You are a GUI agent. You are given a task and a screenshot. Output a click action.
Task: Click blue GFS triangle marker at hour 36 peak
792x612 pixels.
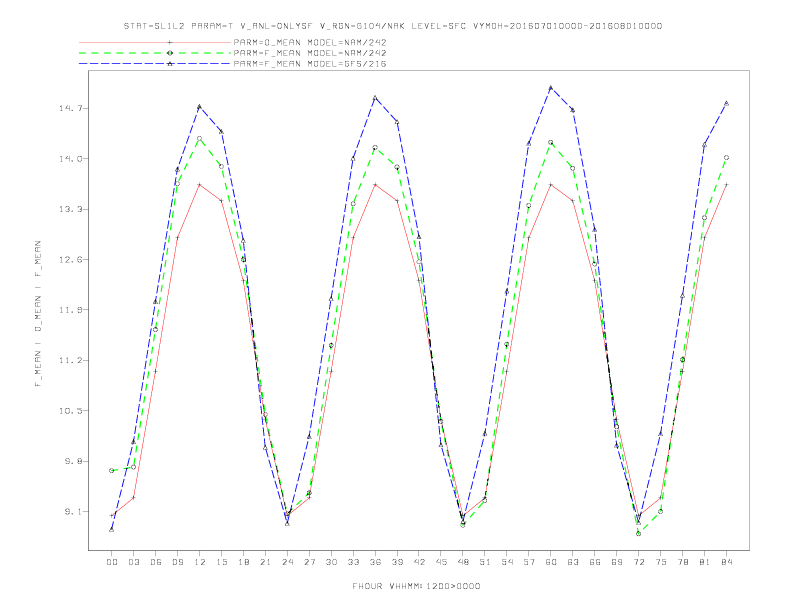[x=375, y=97]
